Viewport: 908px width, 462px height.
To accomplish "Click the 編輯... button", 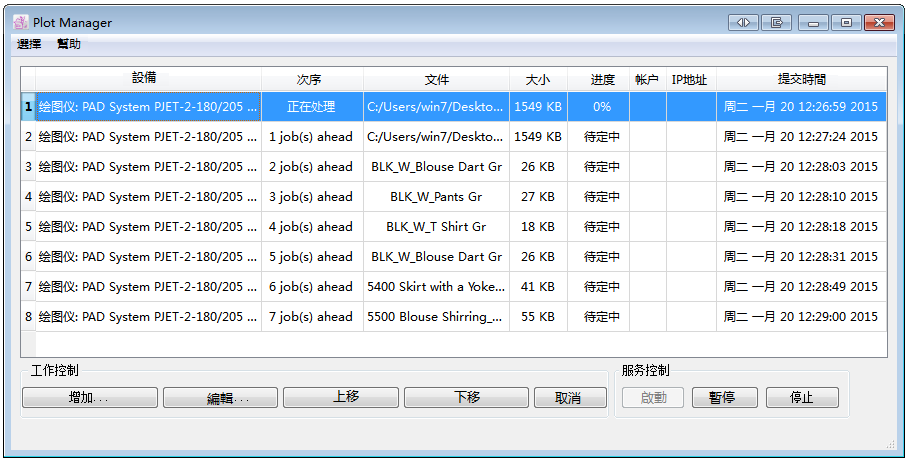I will [x=220, y=398].
